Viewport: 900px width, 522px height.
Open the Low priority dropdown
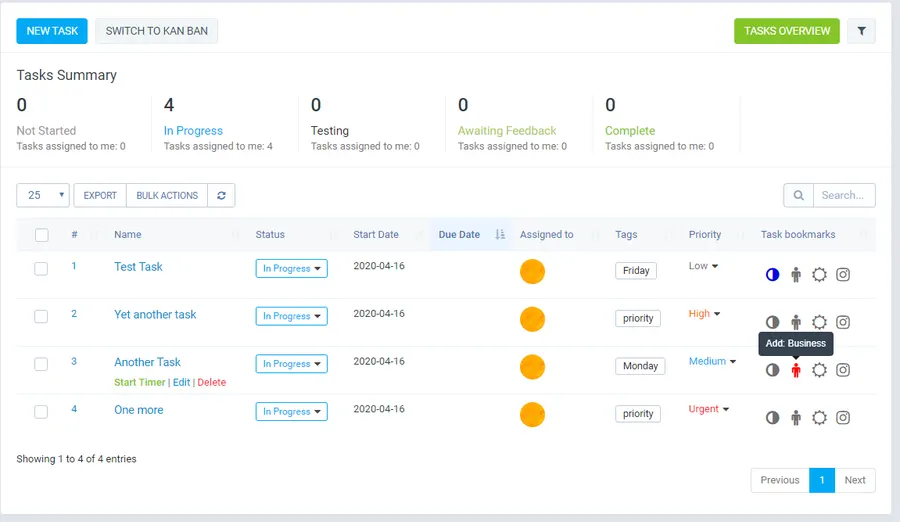tap(703, 266)
